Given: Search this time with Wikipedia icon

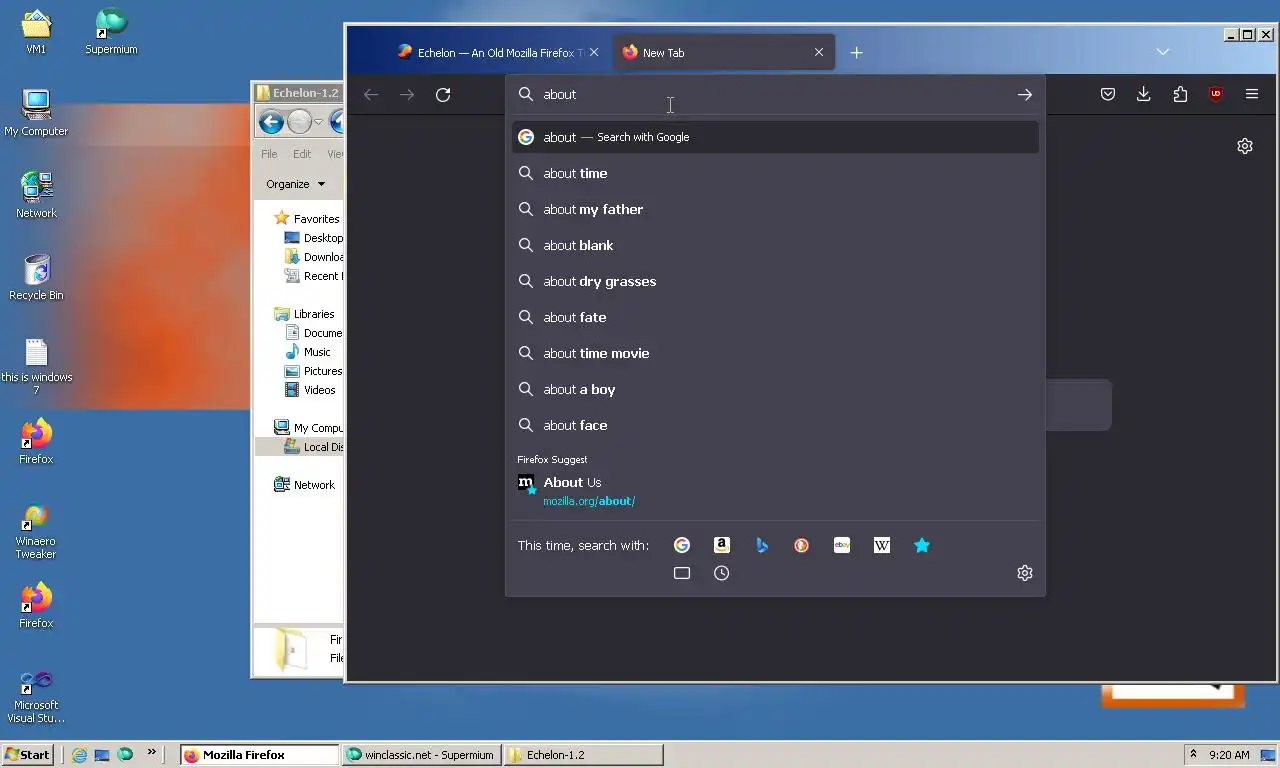Looking at the screenshot, I should coord(882,545).
